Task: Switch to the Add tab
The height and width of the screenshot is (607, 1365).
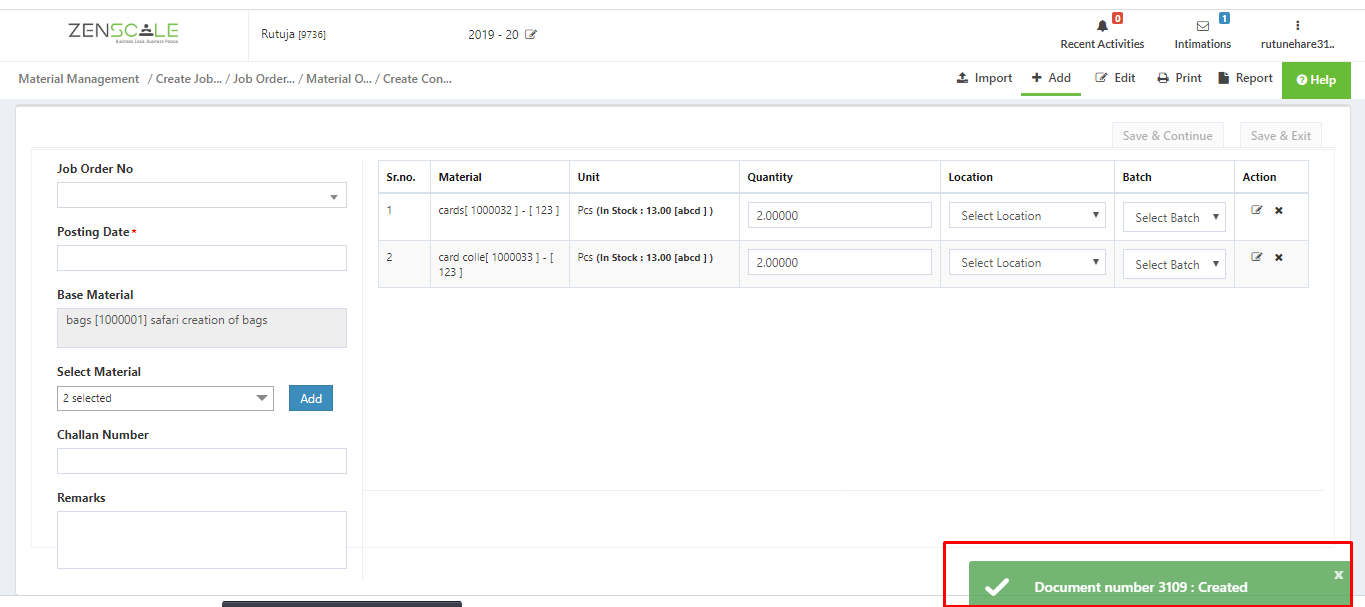Action: tap(1051, 78)
